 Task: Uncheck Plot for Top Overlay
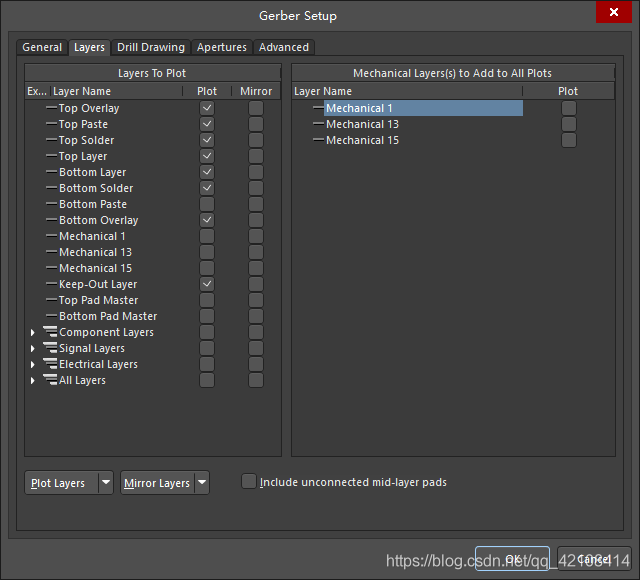207,108
